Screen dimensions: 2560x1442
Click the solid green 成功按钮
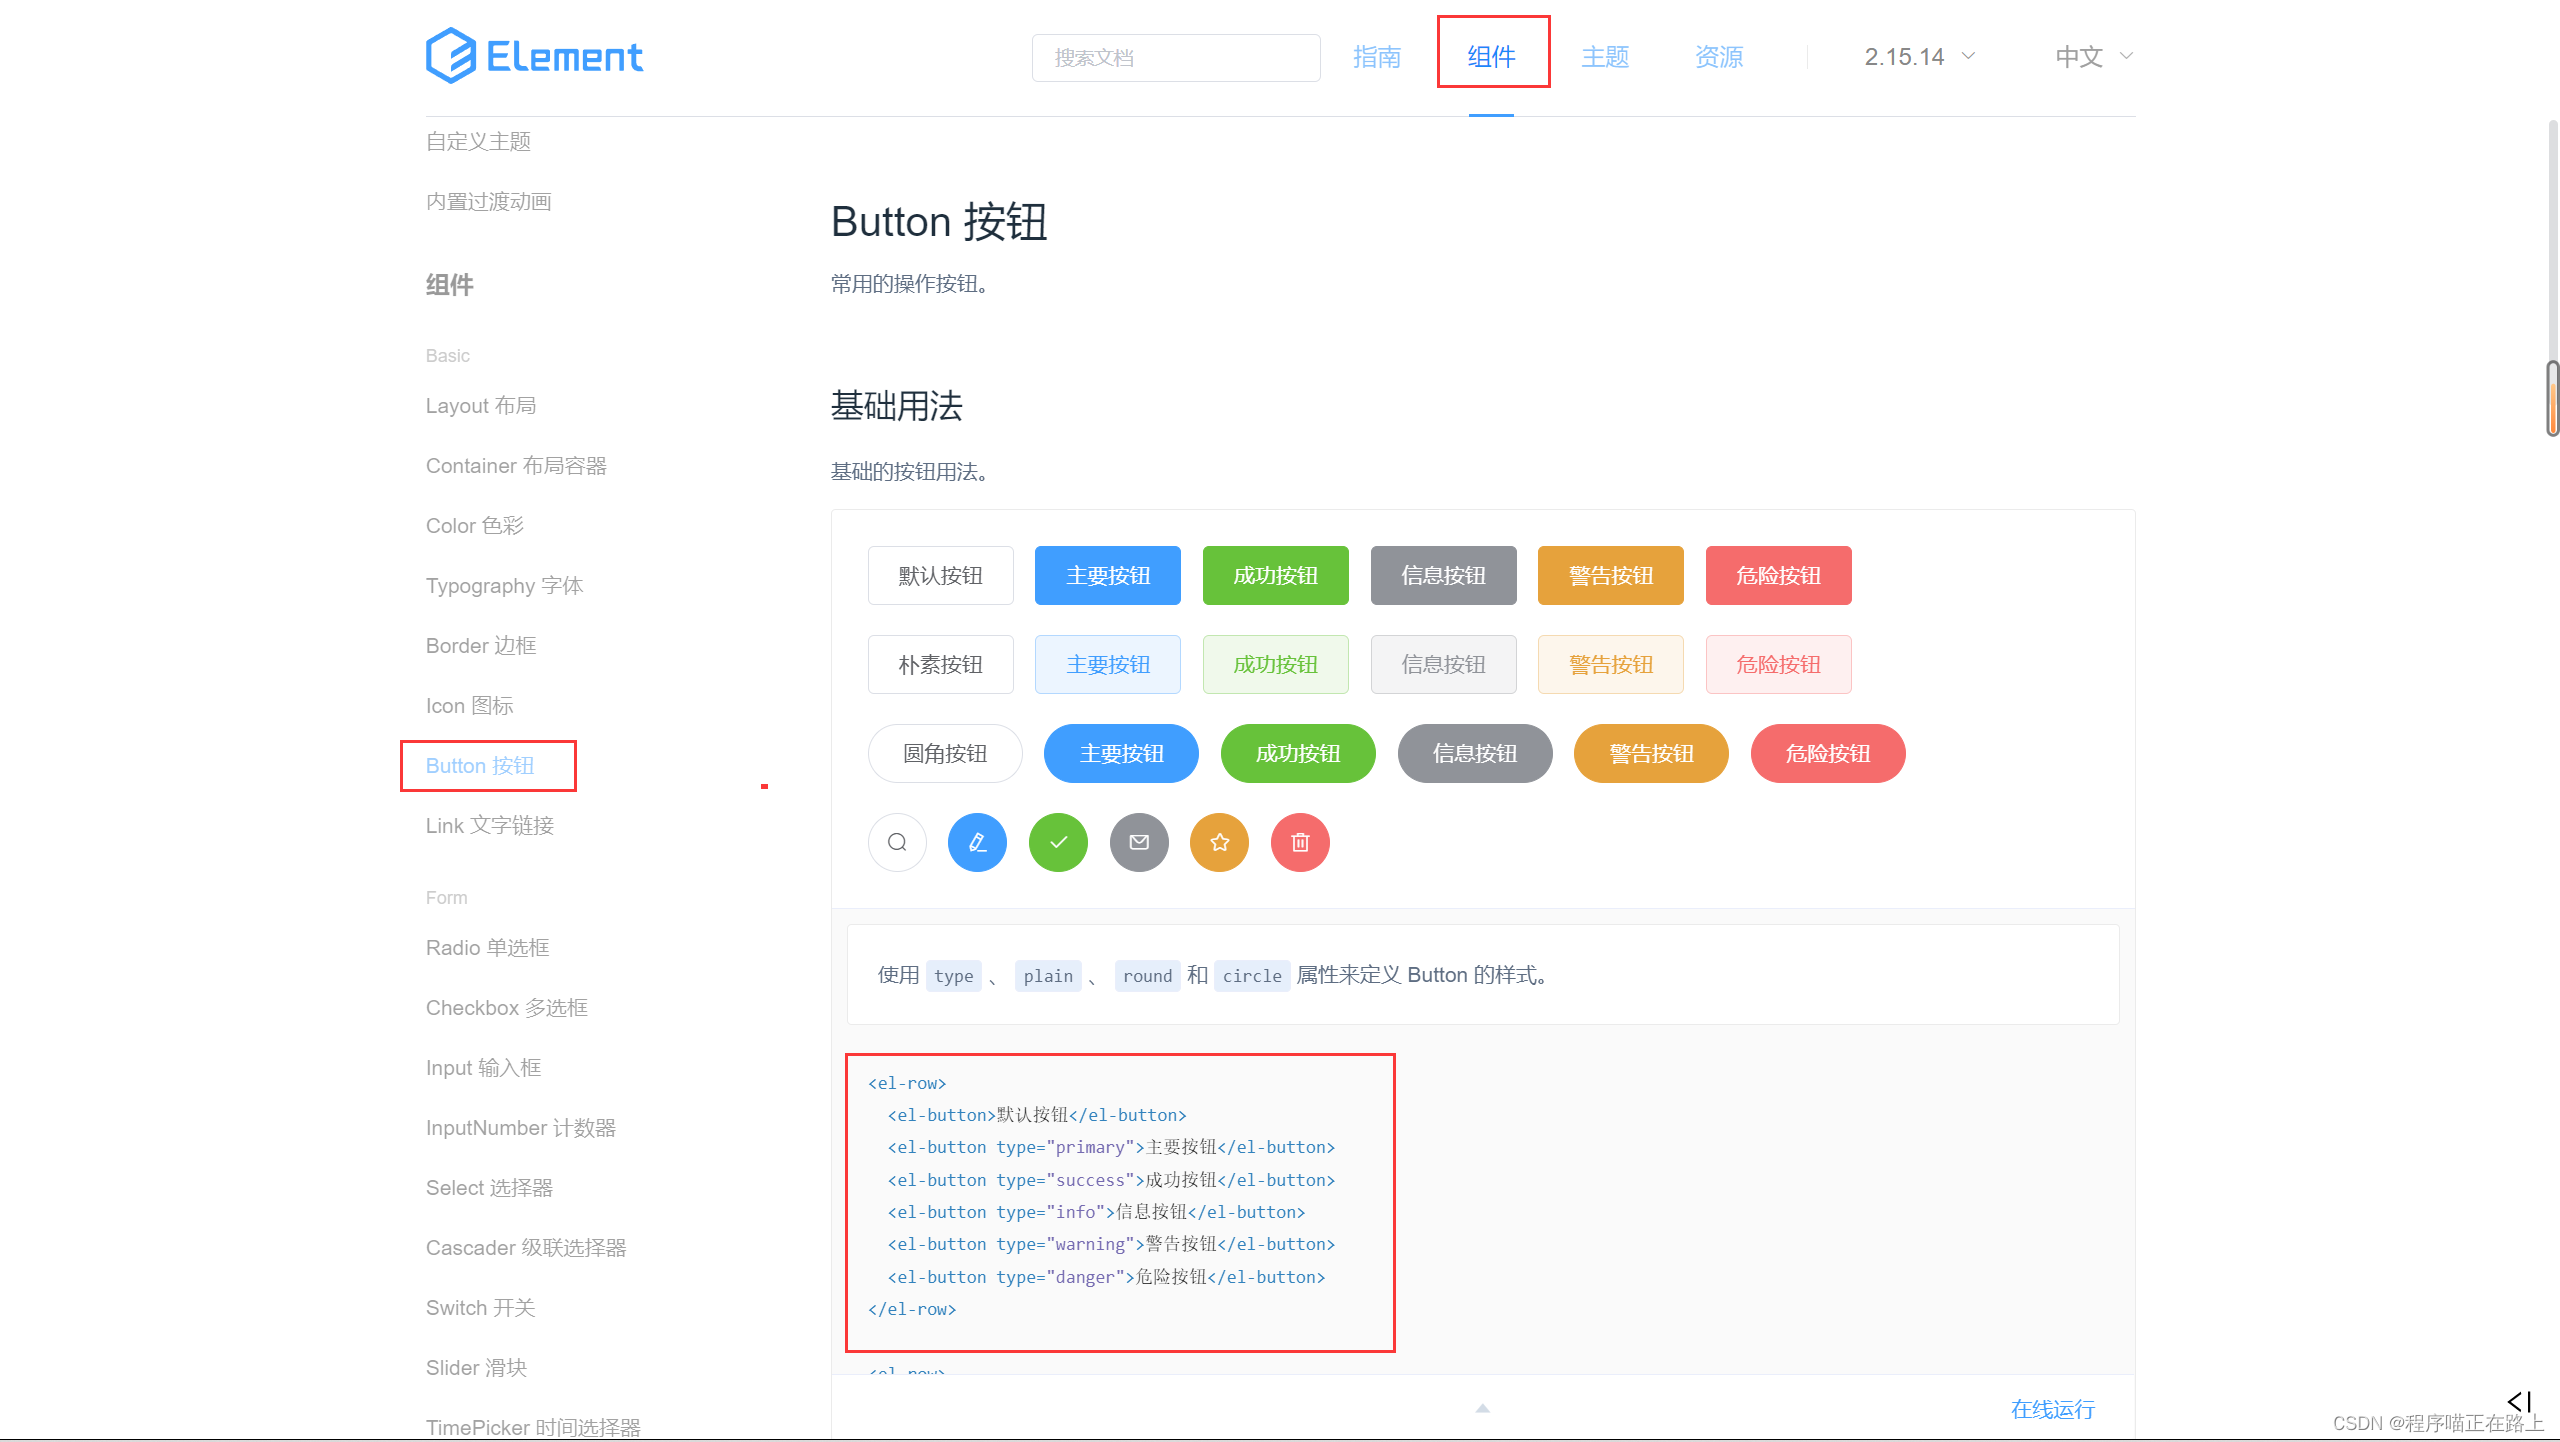coord(1275,575)
